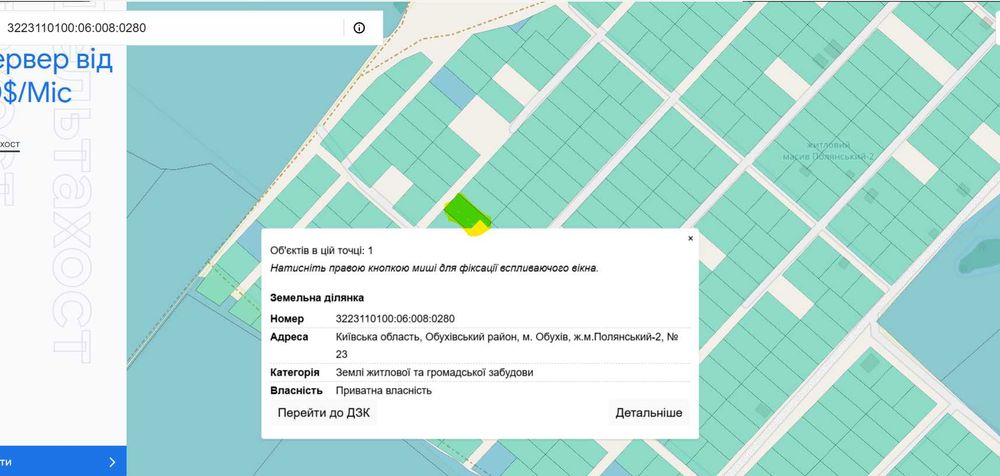Viewport: 1000px width, 476px height.
Task: Open the underlined 'хост' ad link
Action: click(x=10, y=146)
